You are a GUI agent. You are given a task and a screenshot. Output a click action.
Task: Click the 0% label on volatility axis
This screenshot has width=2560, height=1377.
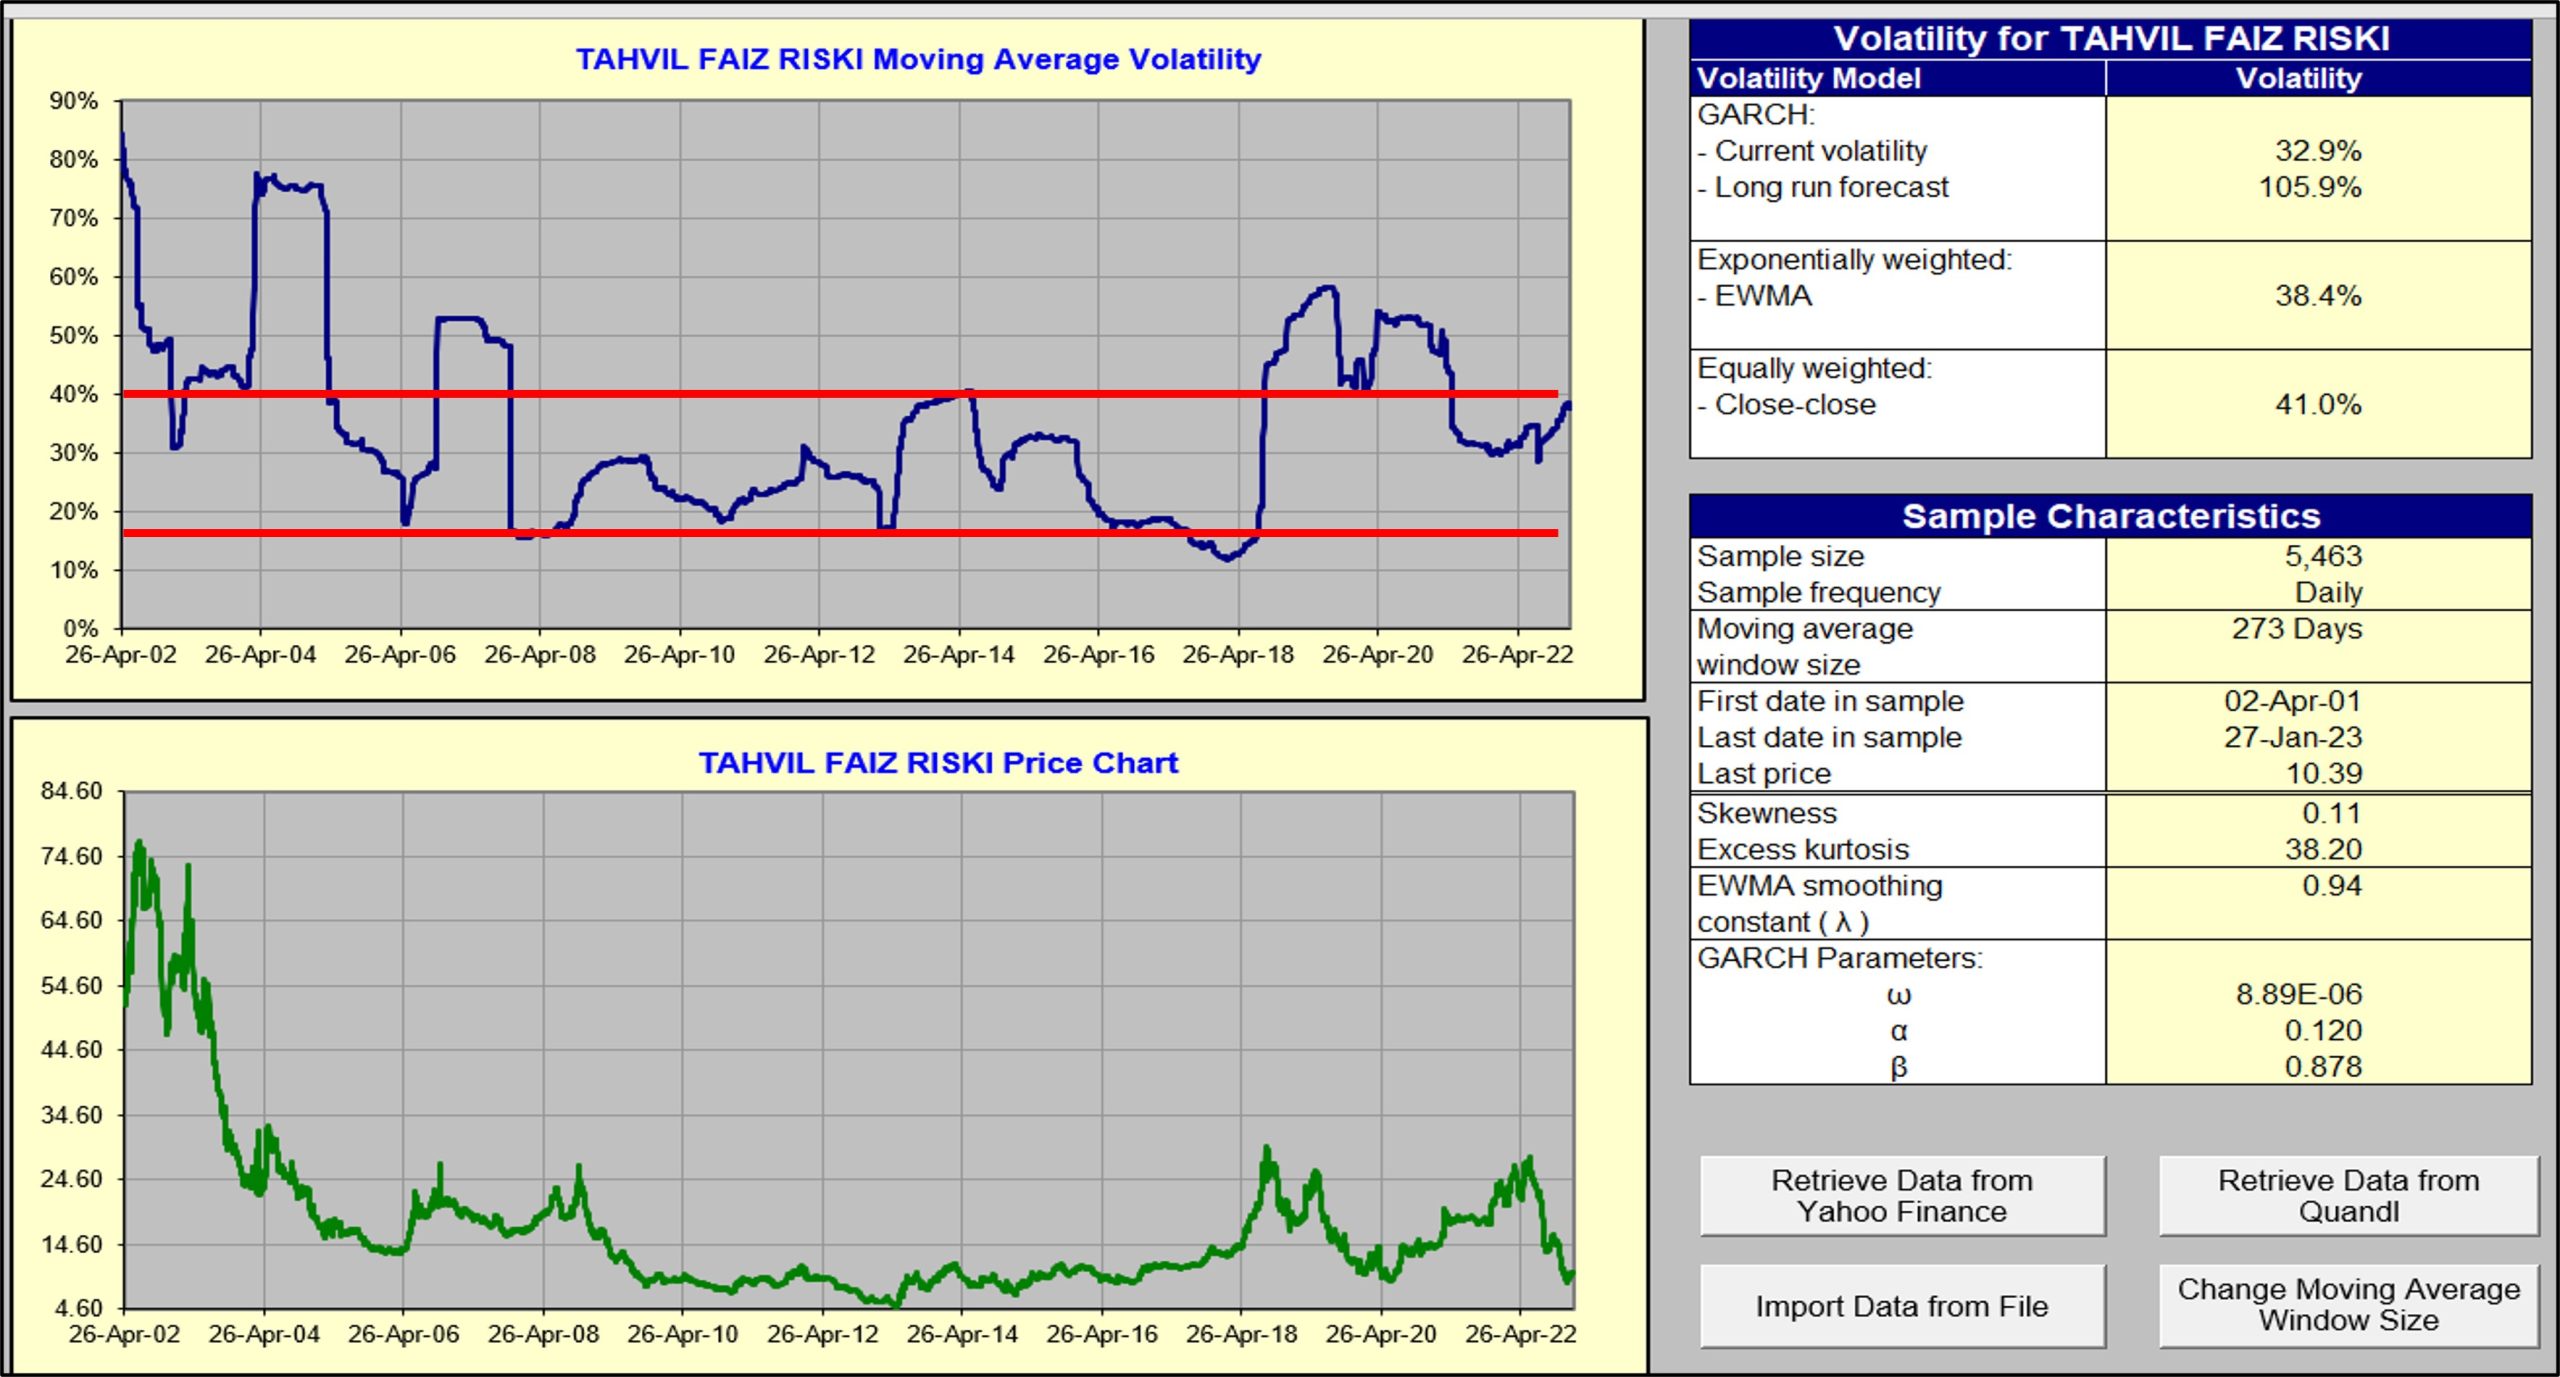coord(80,629)
